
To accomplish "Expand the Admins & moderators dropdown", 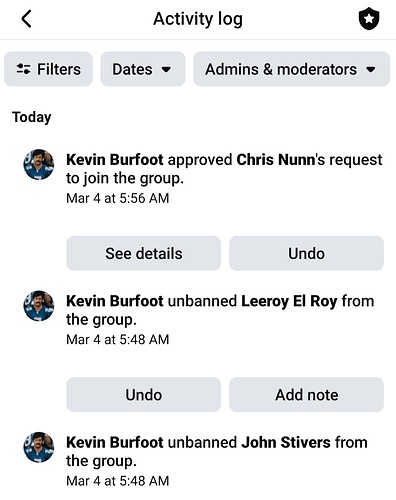I will tap(291, 69).
